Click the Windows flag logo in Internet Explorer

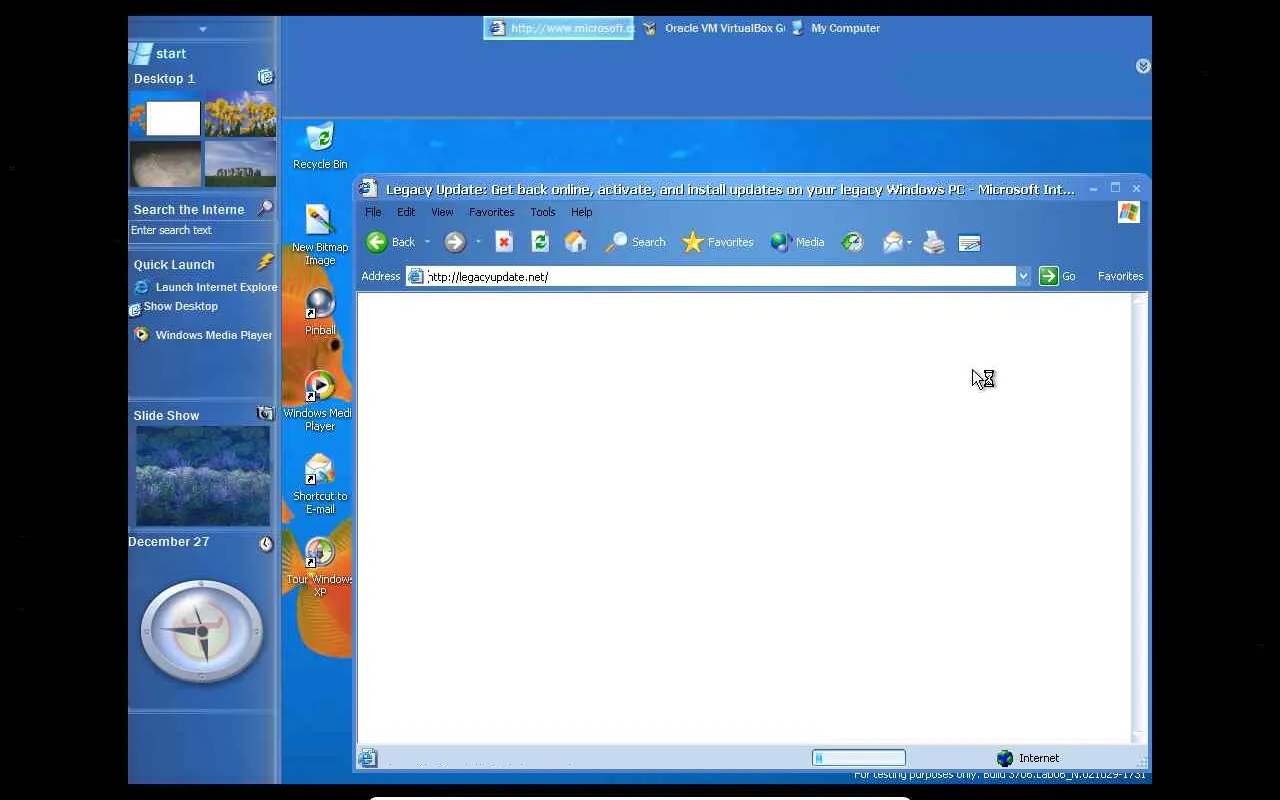coord(1129,212)
